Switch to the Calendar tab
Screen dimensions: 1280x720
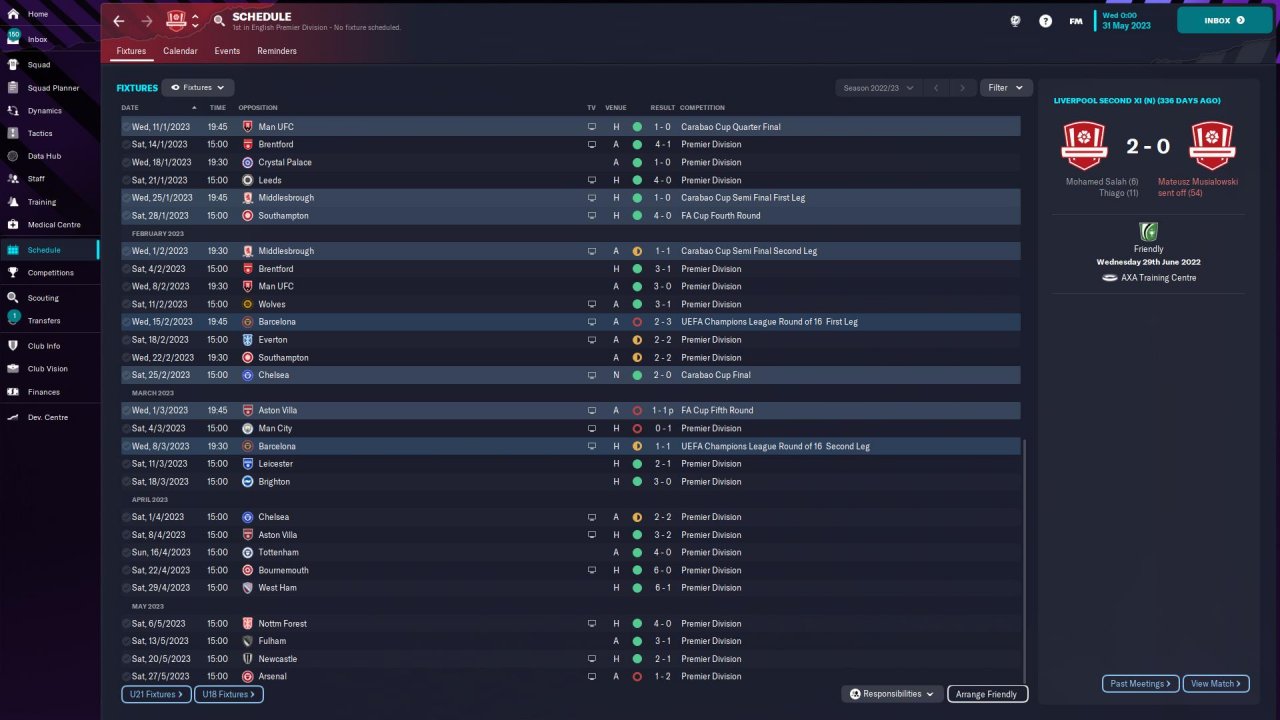[180, 51]
